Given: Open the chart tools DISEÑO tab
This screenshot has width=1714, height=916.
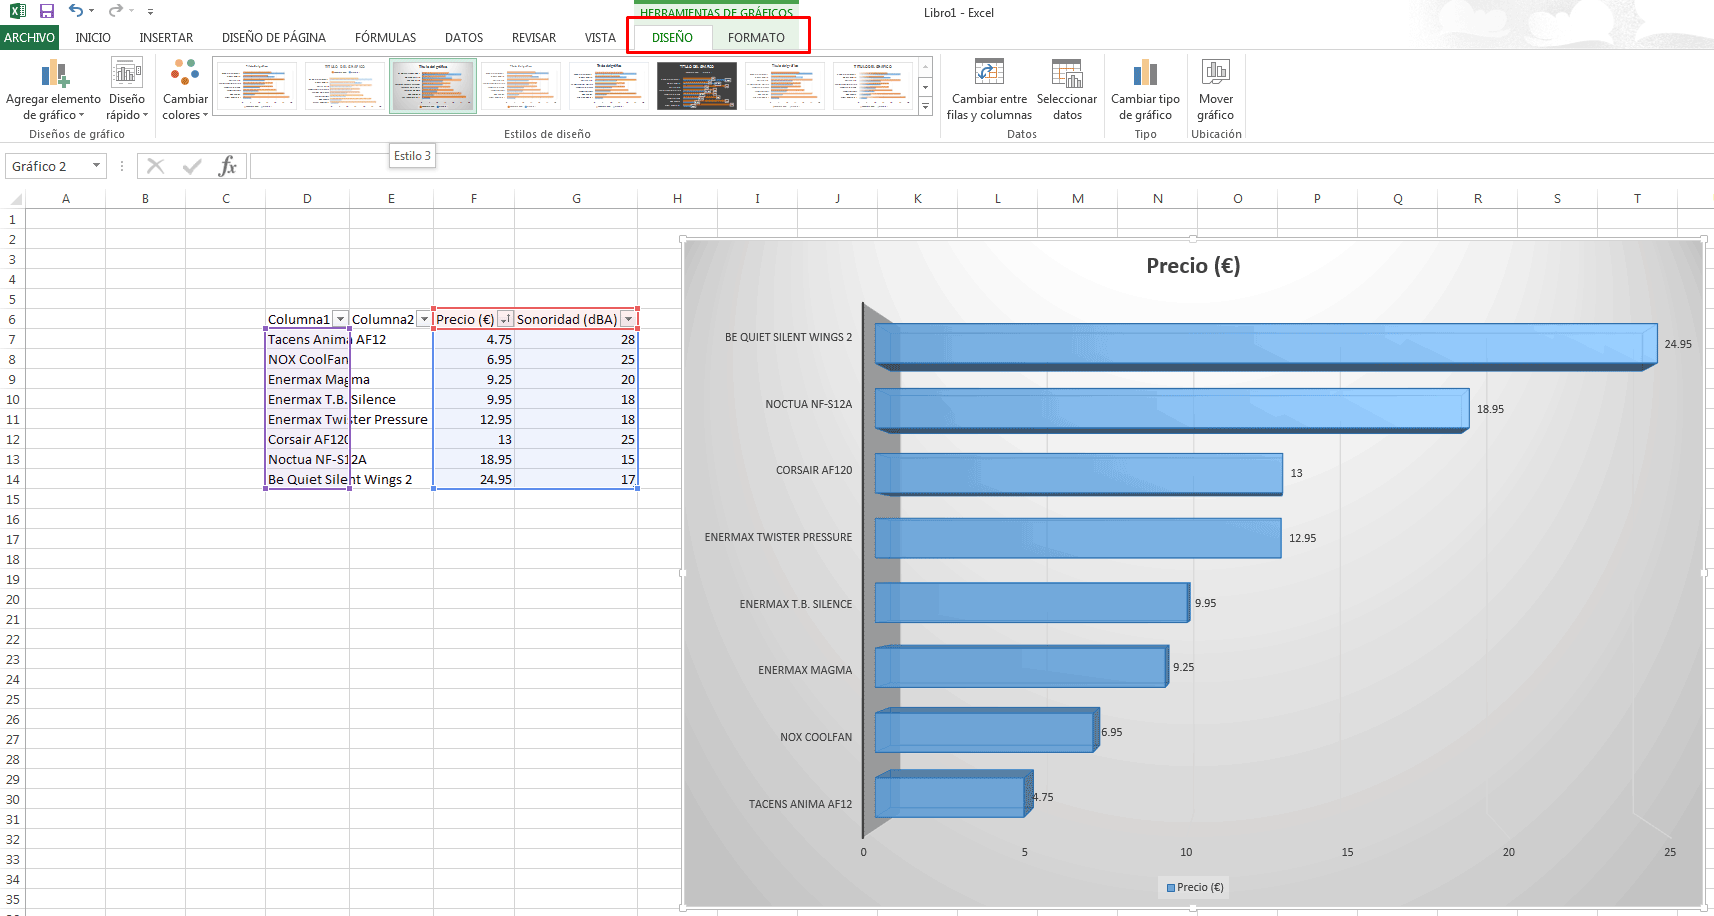Looking at the screenshot, I should [x=672, y=37].
